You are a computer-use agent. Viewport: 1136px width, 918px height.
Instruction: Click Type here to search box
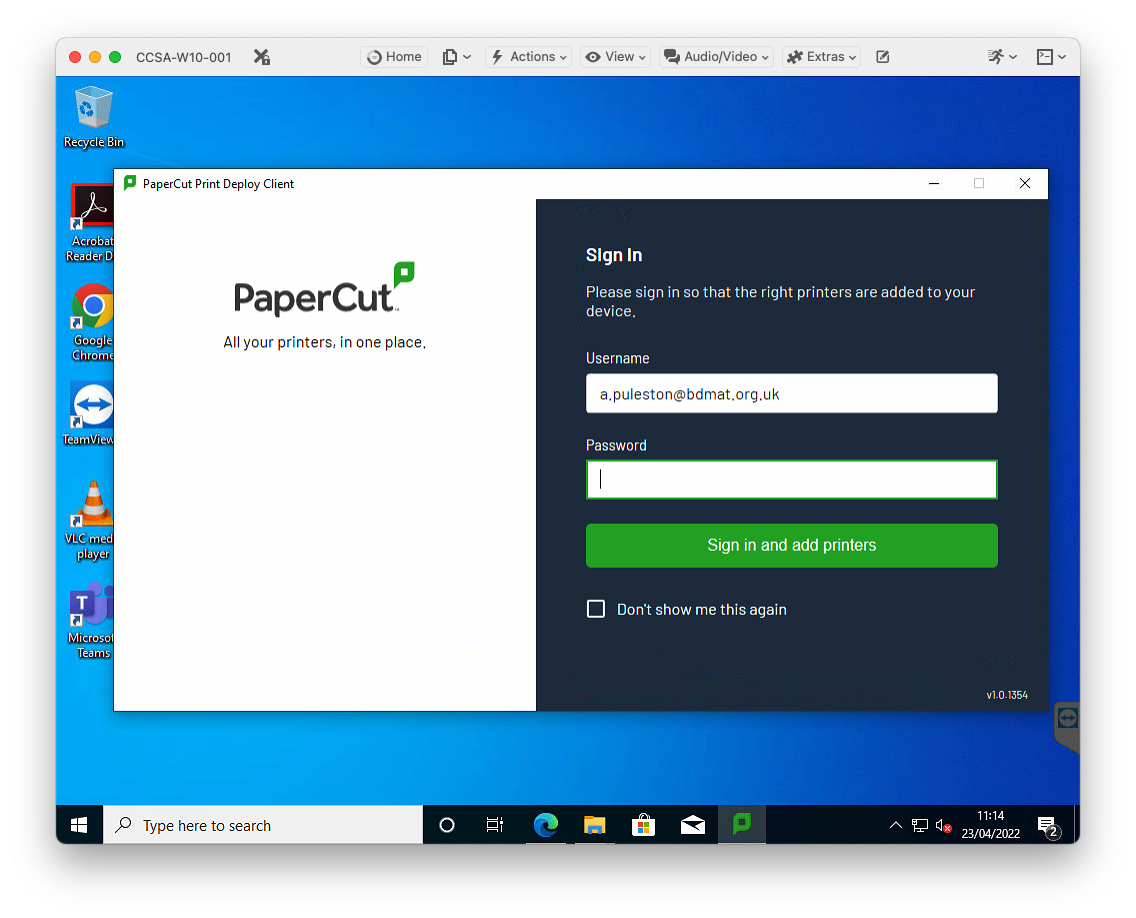point(263,825)
